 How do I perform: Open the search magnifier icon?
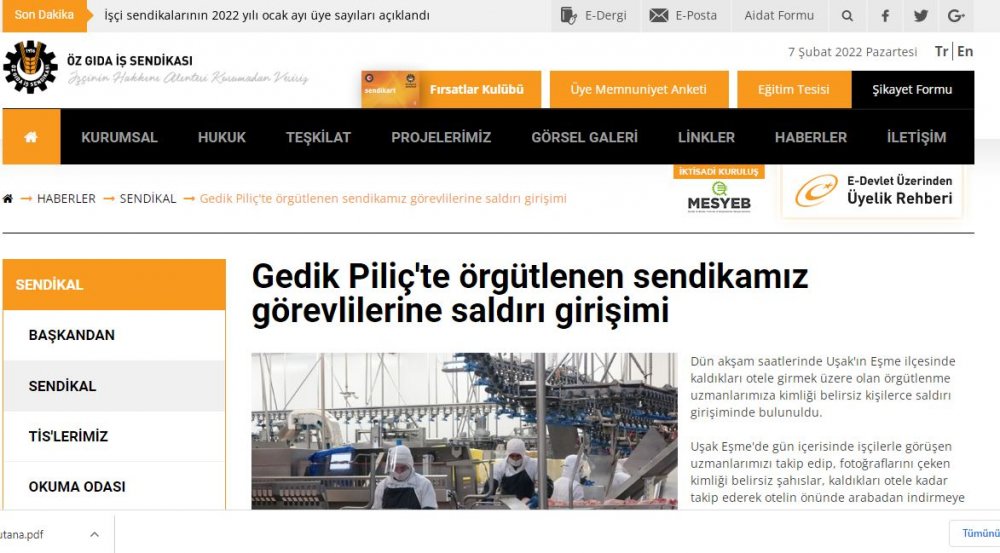[847, 16]
